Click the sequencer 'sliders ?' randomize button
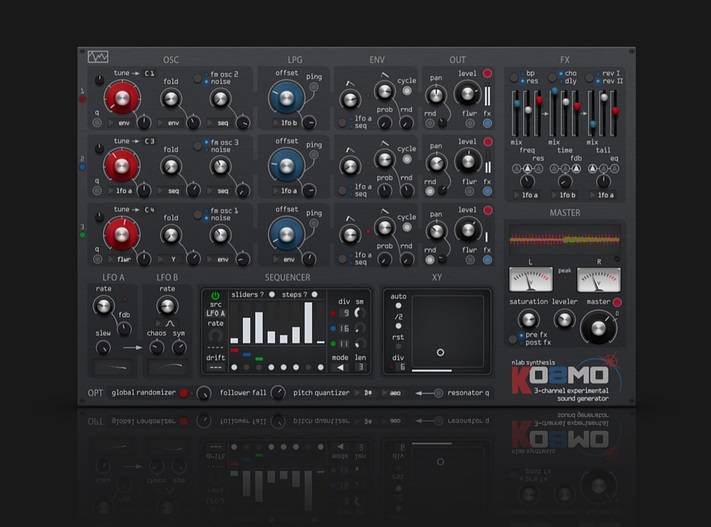The image size is (711, 527). (273, 295)
